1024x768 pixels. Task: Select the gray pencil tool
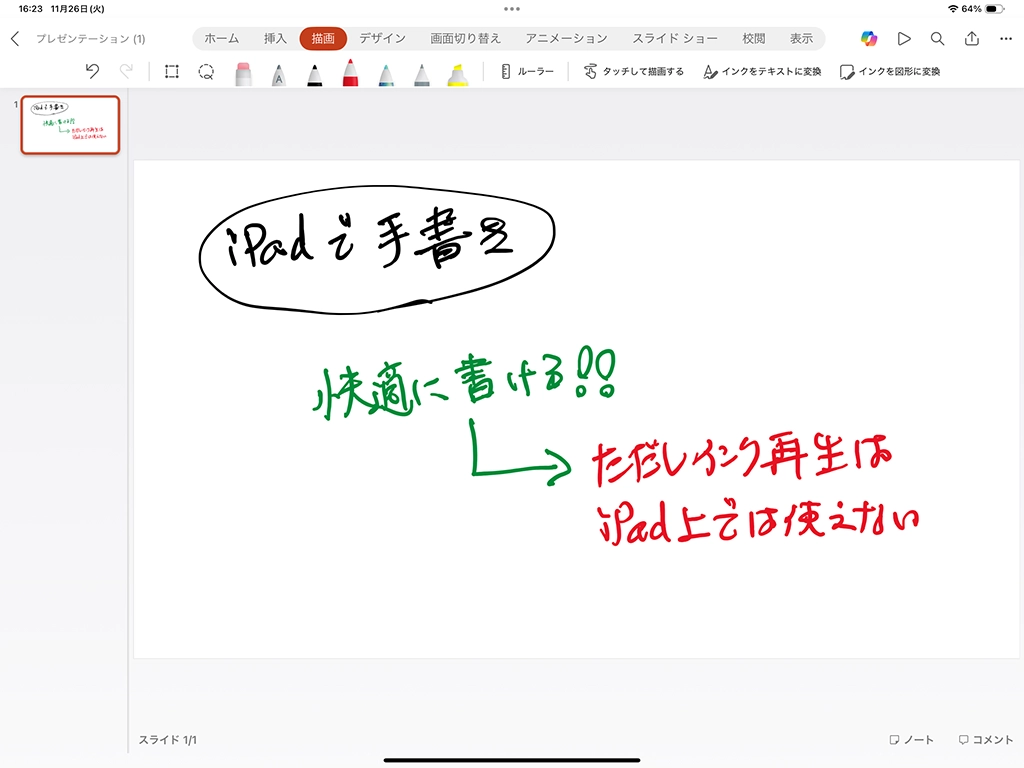click(422, 74)
